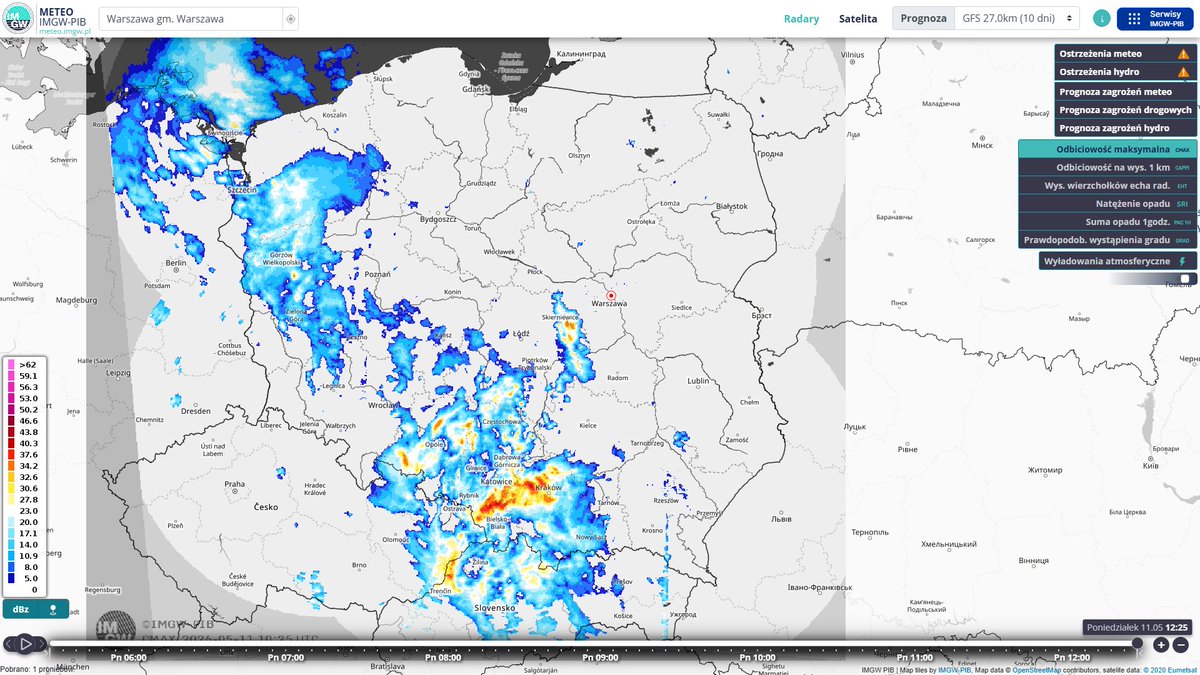Viewport: 1200px width, 675px height.
Task: Jump to Pn 09:00 on timeline
Action: (x=601, y=658)
